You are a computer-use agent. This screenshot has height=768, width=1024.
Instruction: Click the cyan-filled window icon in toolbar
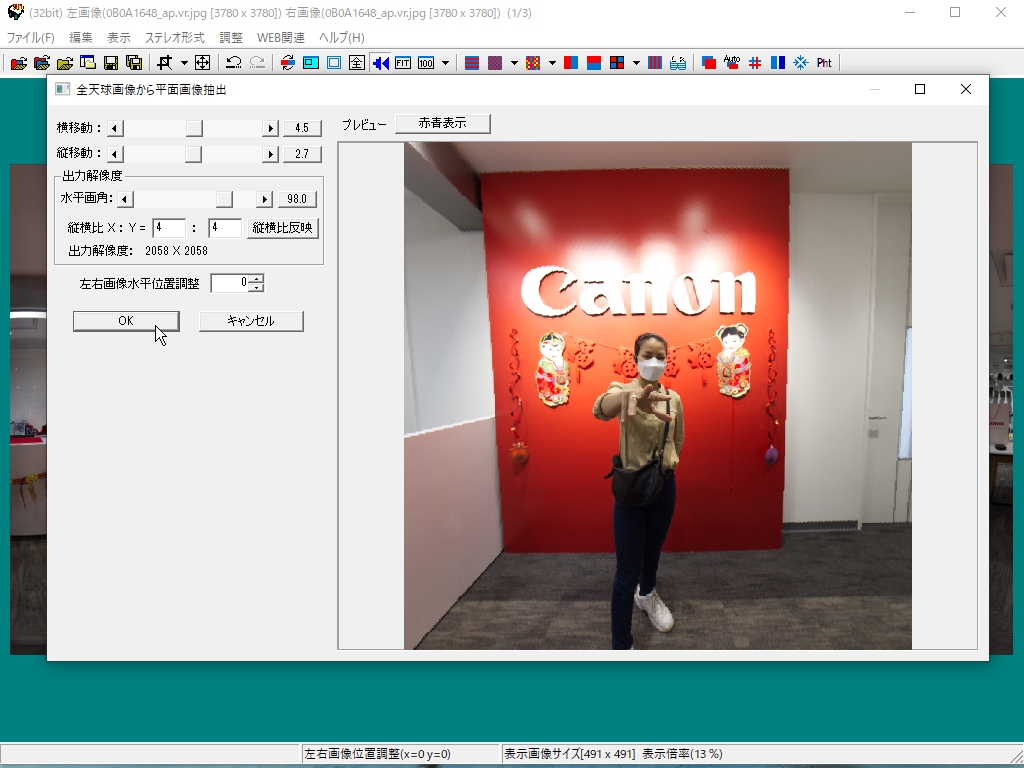tap(311, 63)
